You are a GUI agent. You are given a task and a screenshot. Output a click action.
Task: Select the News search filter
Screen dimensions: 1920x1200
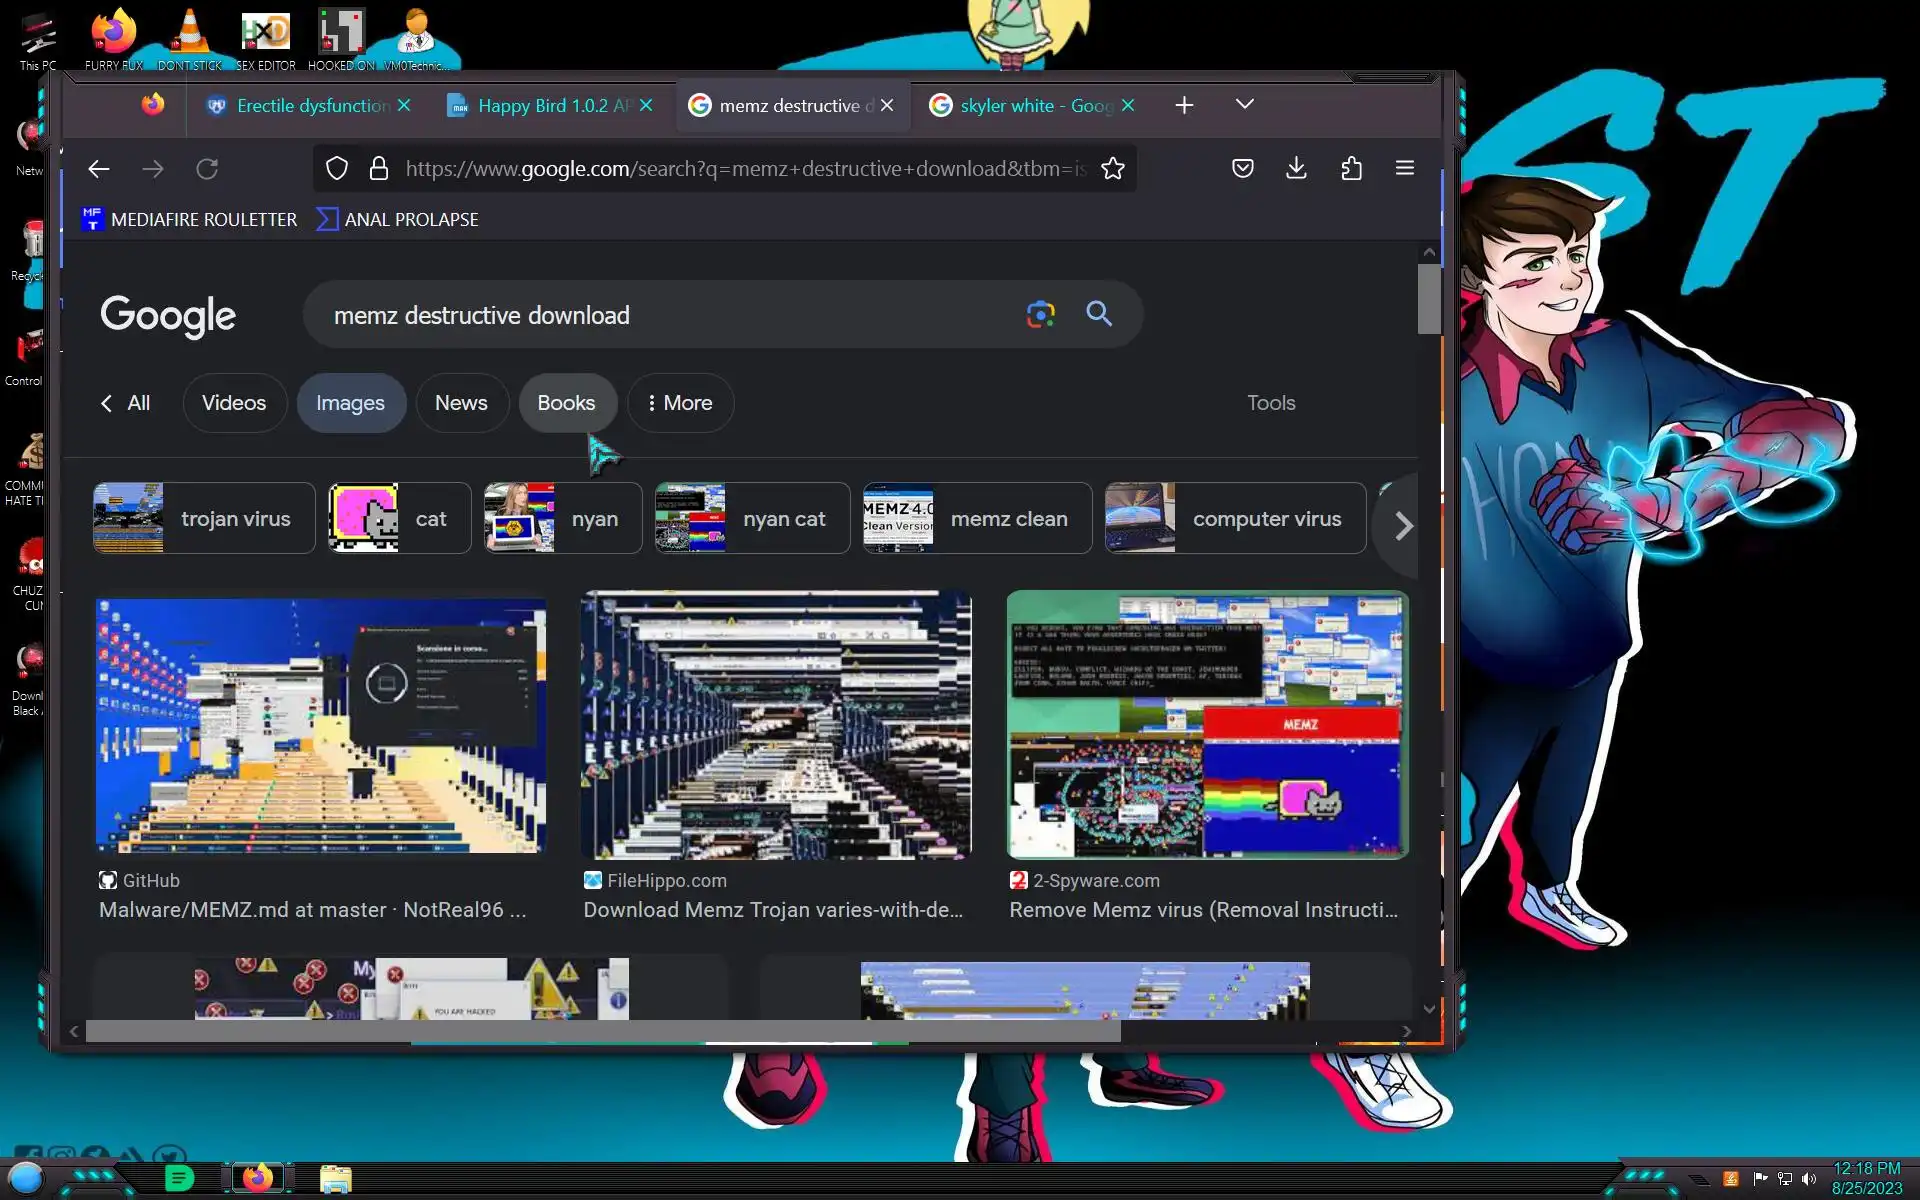coord(461,403)
